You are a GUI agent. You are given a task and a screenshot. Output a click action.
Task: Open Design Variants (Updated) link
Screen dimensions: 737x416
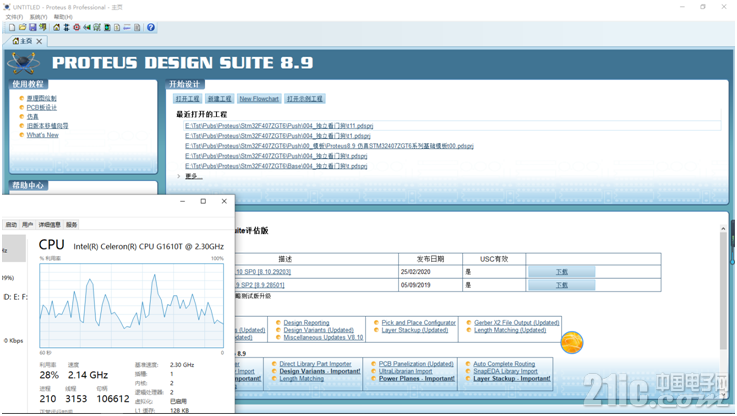pyautogui.click(x=318, y=330)
